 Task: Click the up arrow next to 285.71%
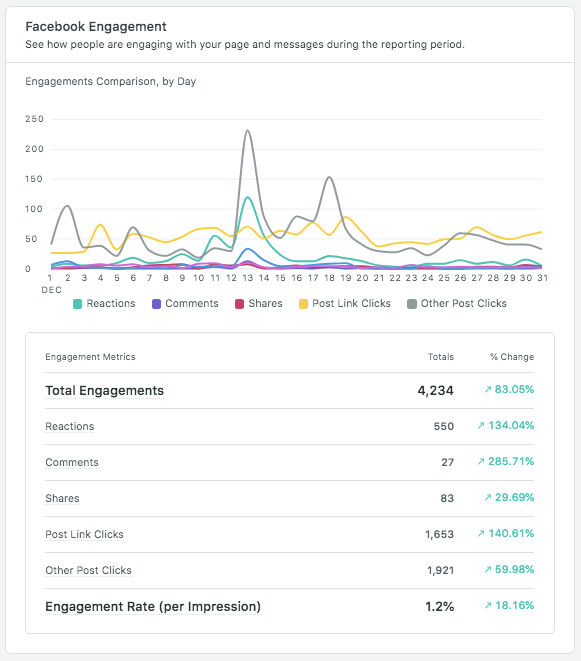[x=481, y=462]
